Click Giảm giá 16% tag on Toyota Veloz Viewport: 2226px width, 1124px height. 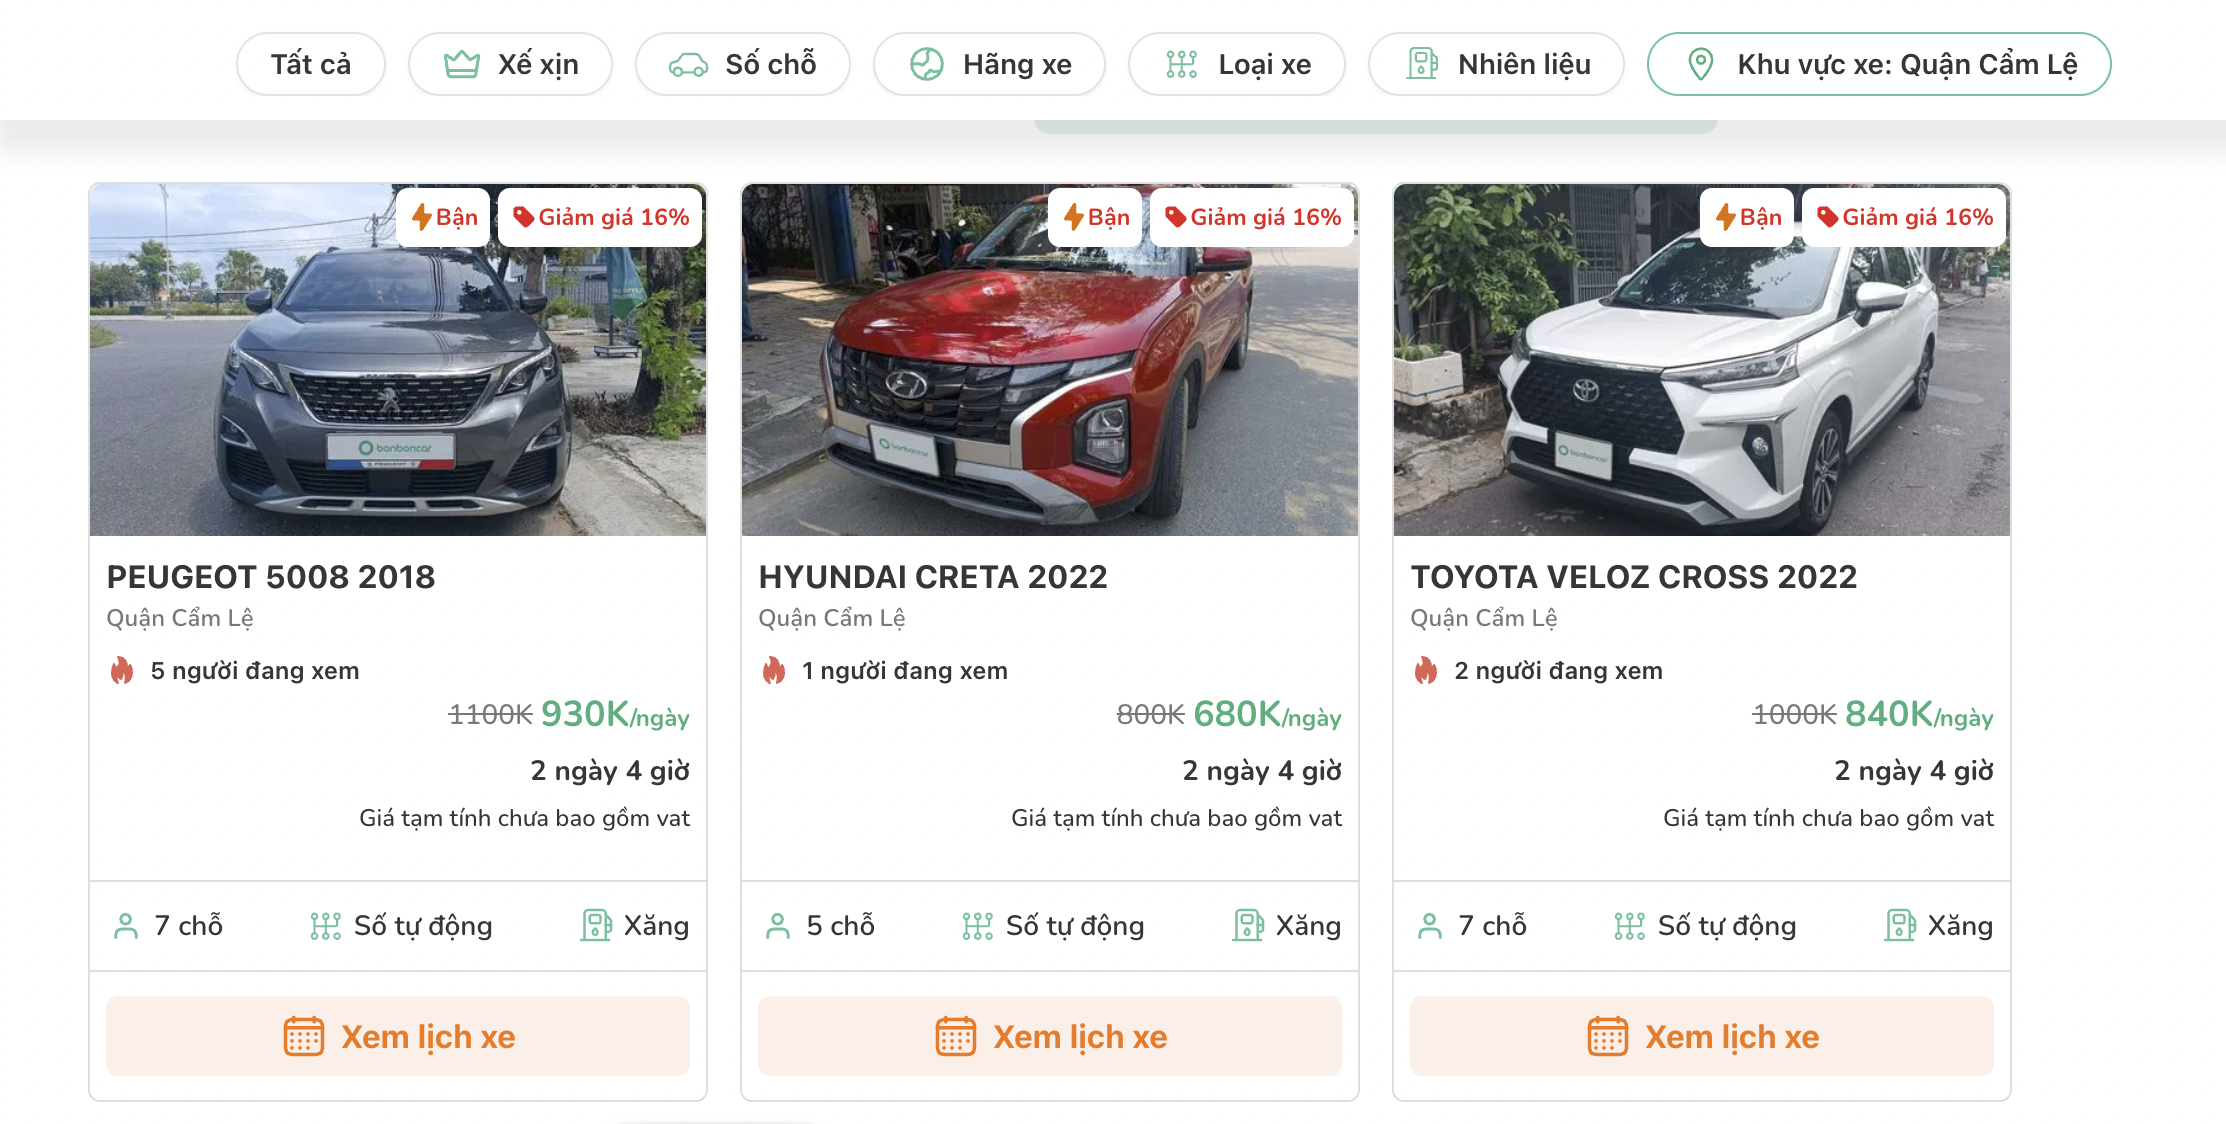[1904, 217]
